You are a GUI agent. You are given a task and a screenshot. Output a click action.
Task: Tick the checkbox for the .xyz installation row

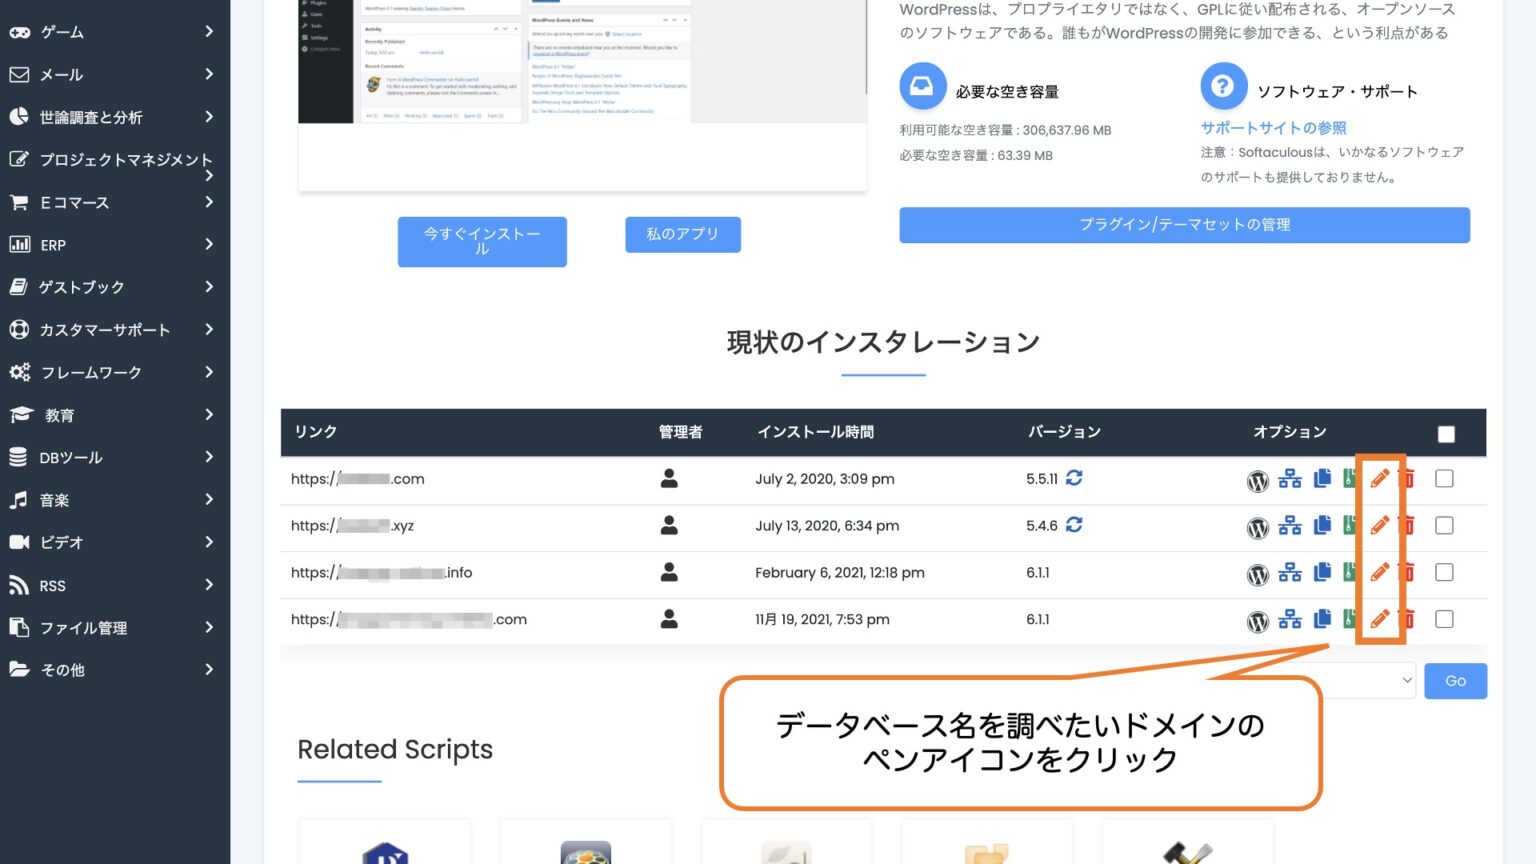coord(1444,526)
